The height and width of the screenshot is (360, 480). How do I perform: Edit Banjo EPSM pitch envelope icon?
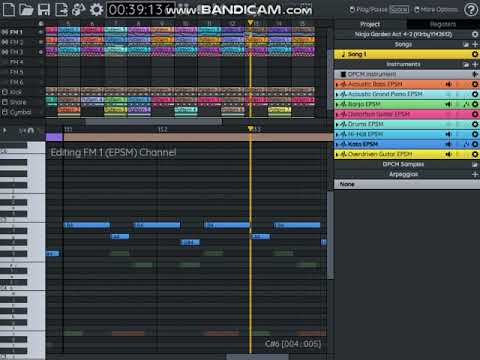(466, 104)
